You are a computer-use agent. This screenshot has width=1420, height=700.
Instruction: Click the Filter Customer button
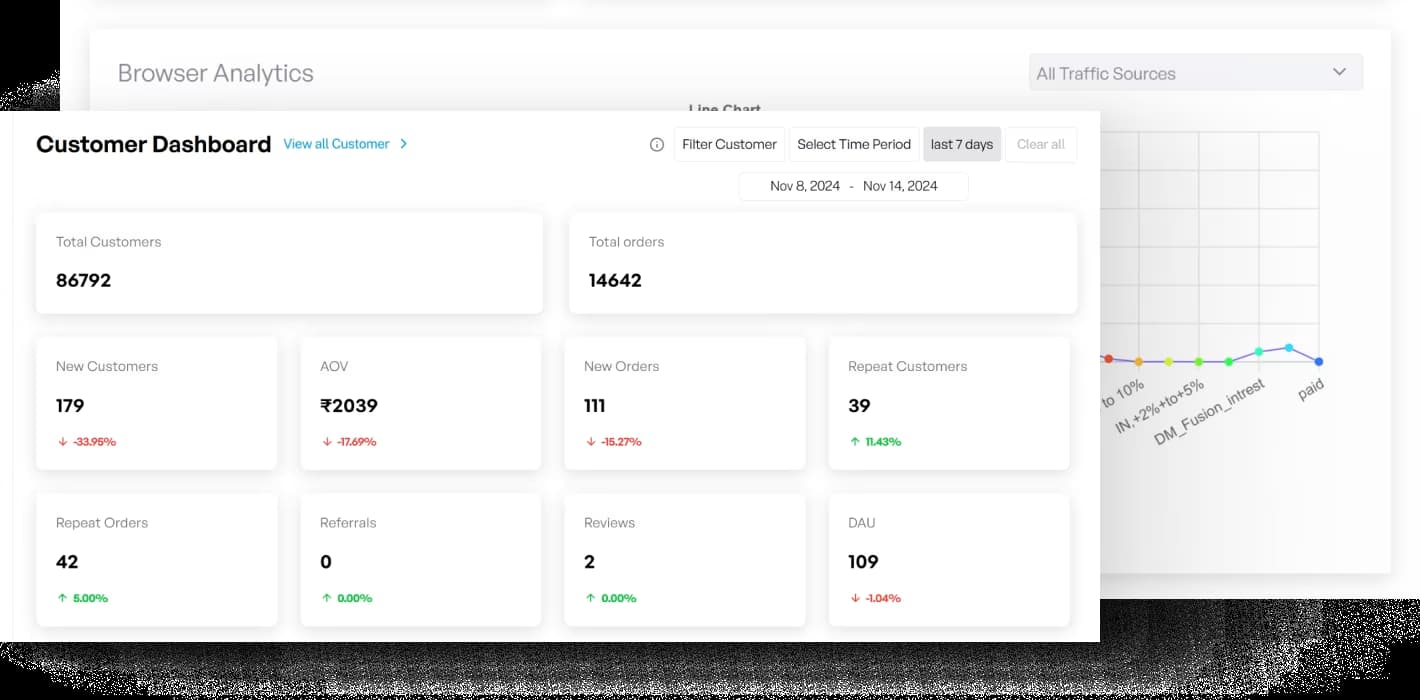point(729,144)
